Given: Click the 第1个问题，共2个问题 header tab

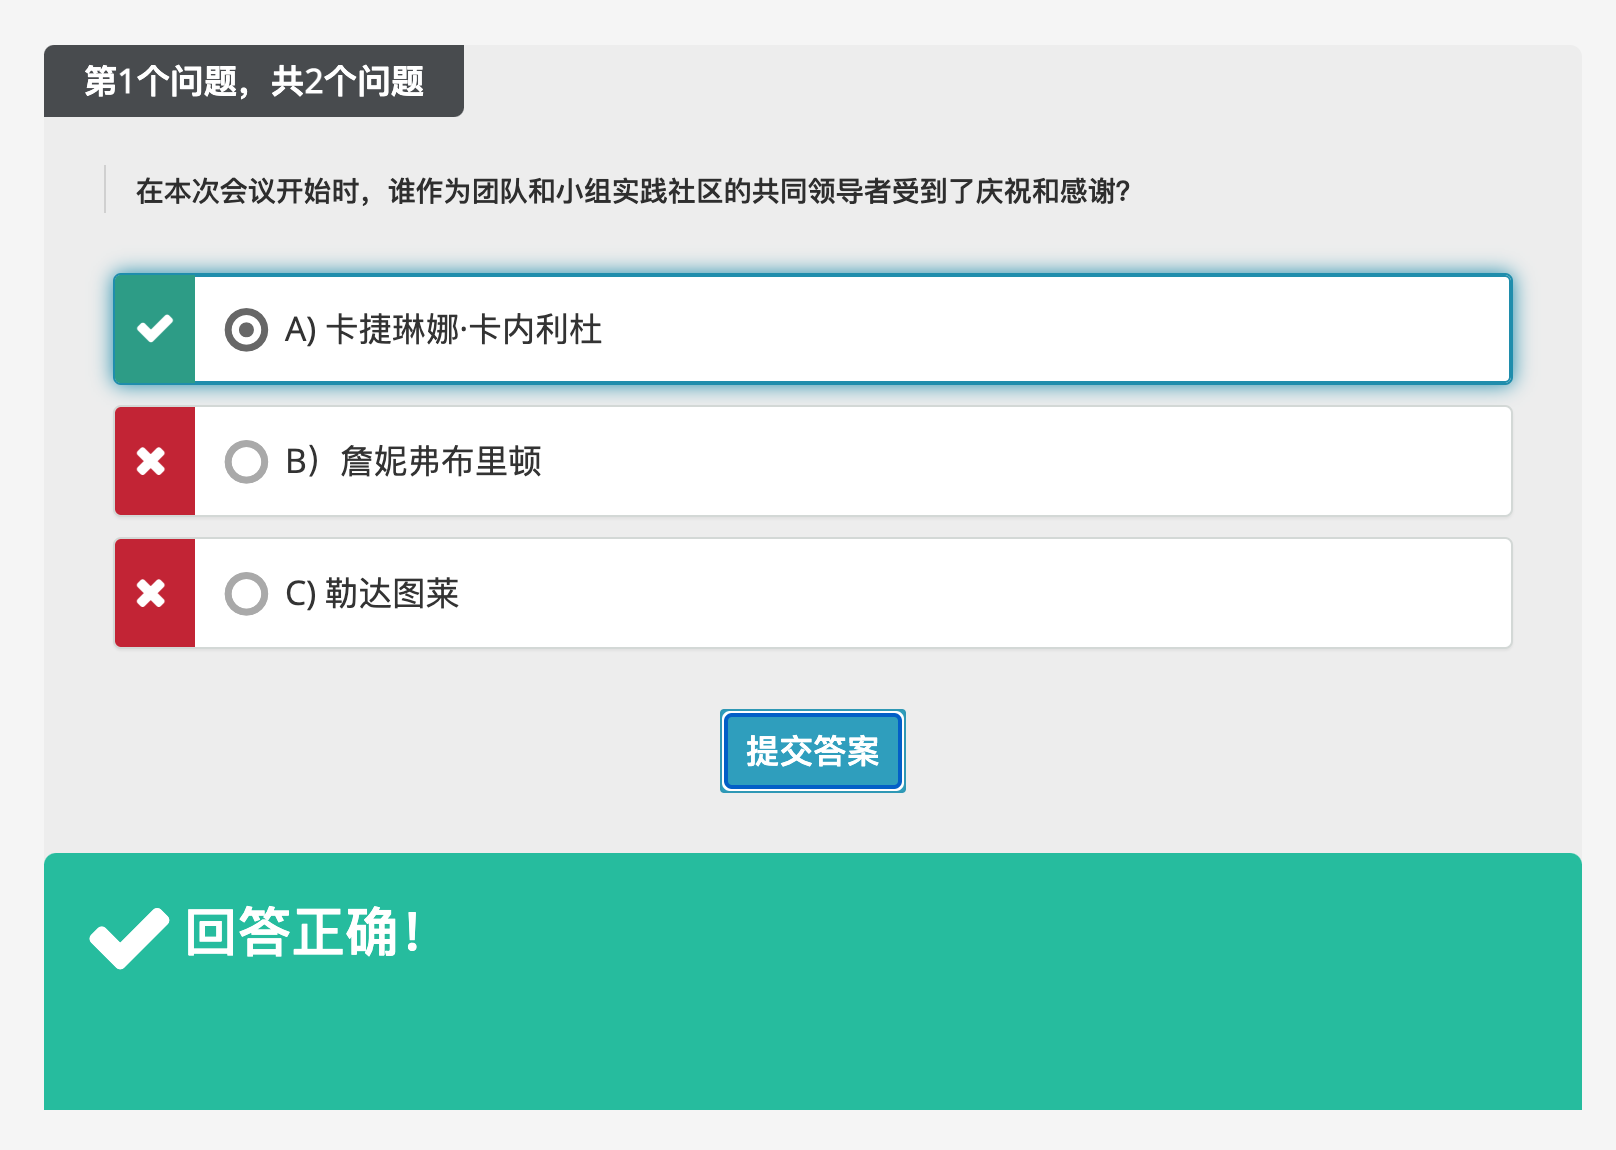Looking at the screenshot, I should 254,81.
